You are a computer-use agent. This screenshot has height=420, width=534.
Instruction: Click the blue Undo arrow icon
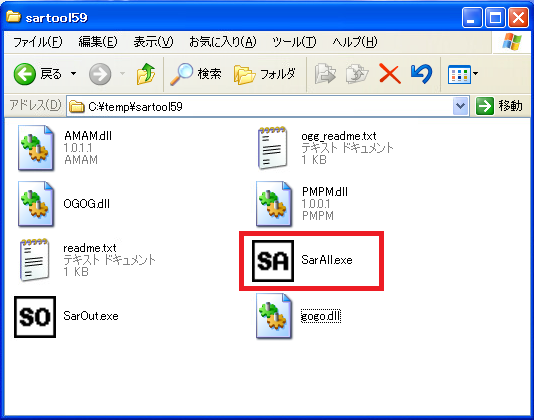[x=421, y=74]
